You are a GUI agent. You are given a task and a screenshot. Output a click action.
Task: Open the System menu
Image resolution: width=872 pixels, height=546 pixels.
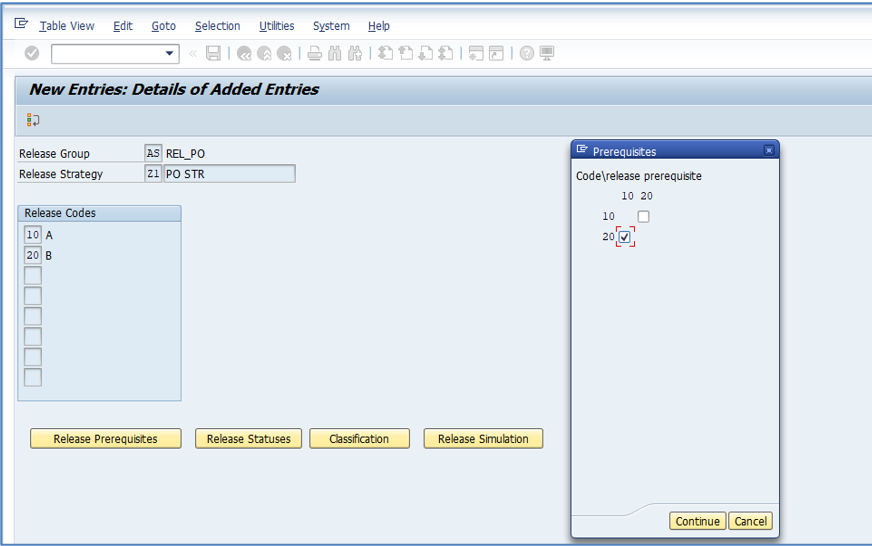tap(331, 26)
